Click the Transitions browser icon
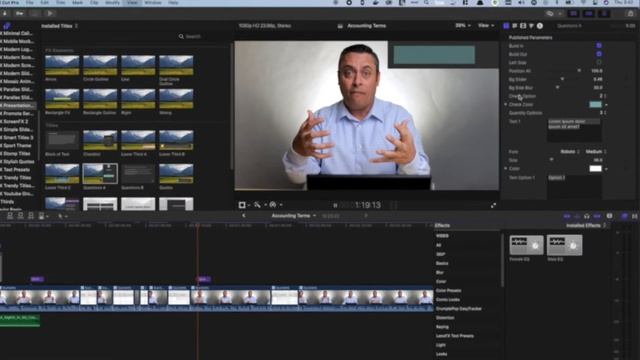The height and width of the screenshot is (360, 640). (x=635, y=216)
